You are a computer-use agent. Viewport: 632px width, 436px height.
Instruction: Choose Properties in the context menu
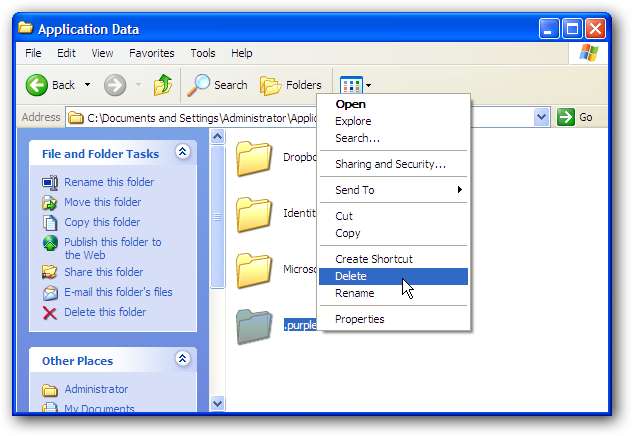click(x=393, y=319)
